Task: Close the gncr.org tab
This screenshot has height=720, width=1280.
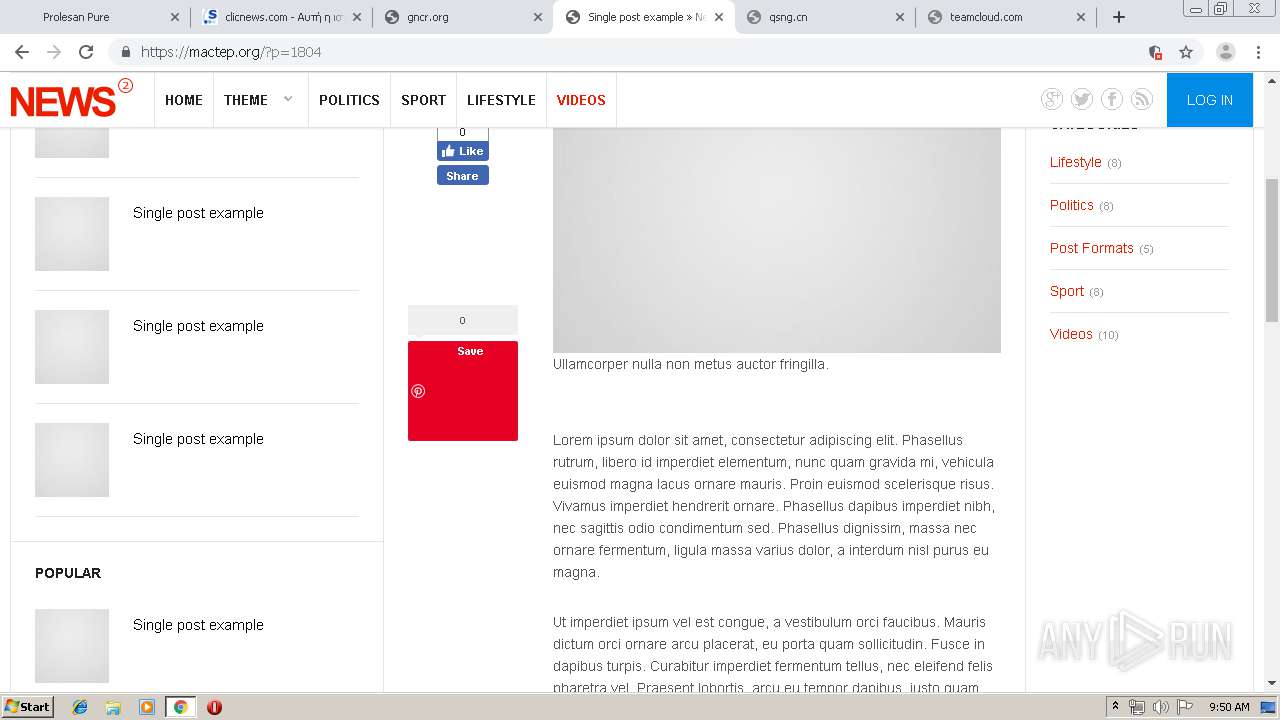Action: coord(538,17)
